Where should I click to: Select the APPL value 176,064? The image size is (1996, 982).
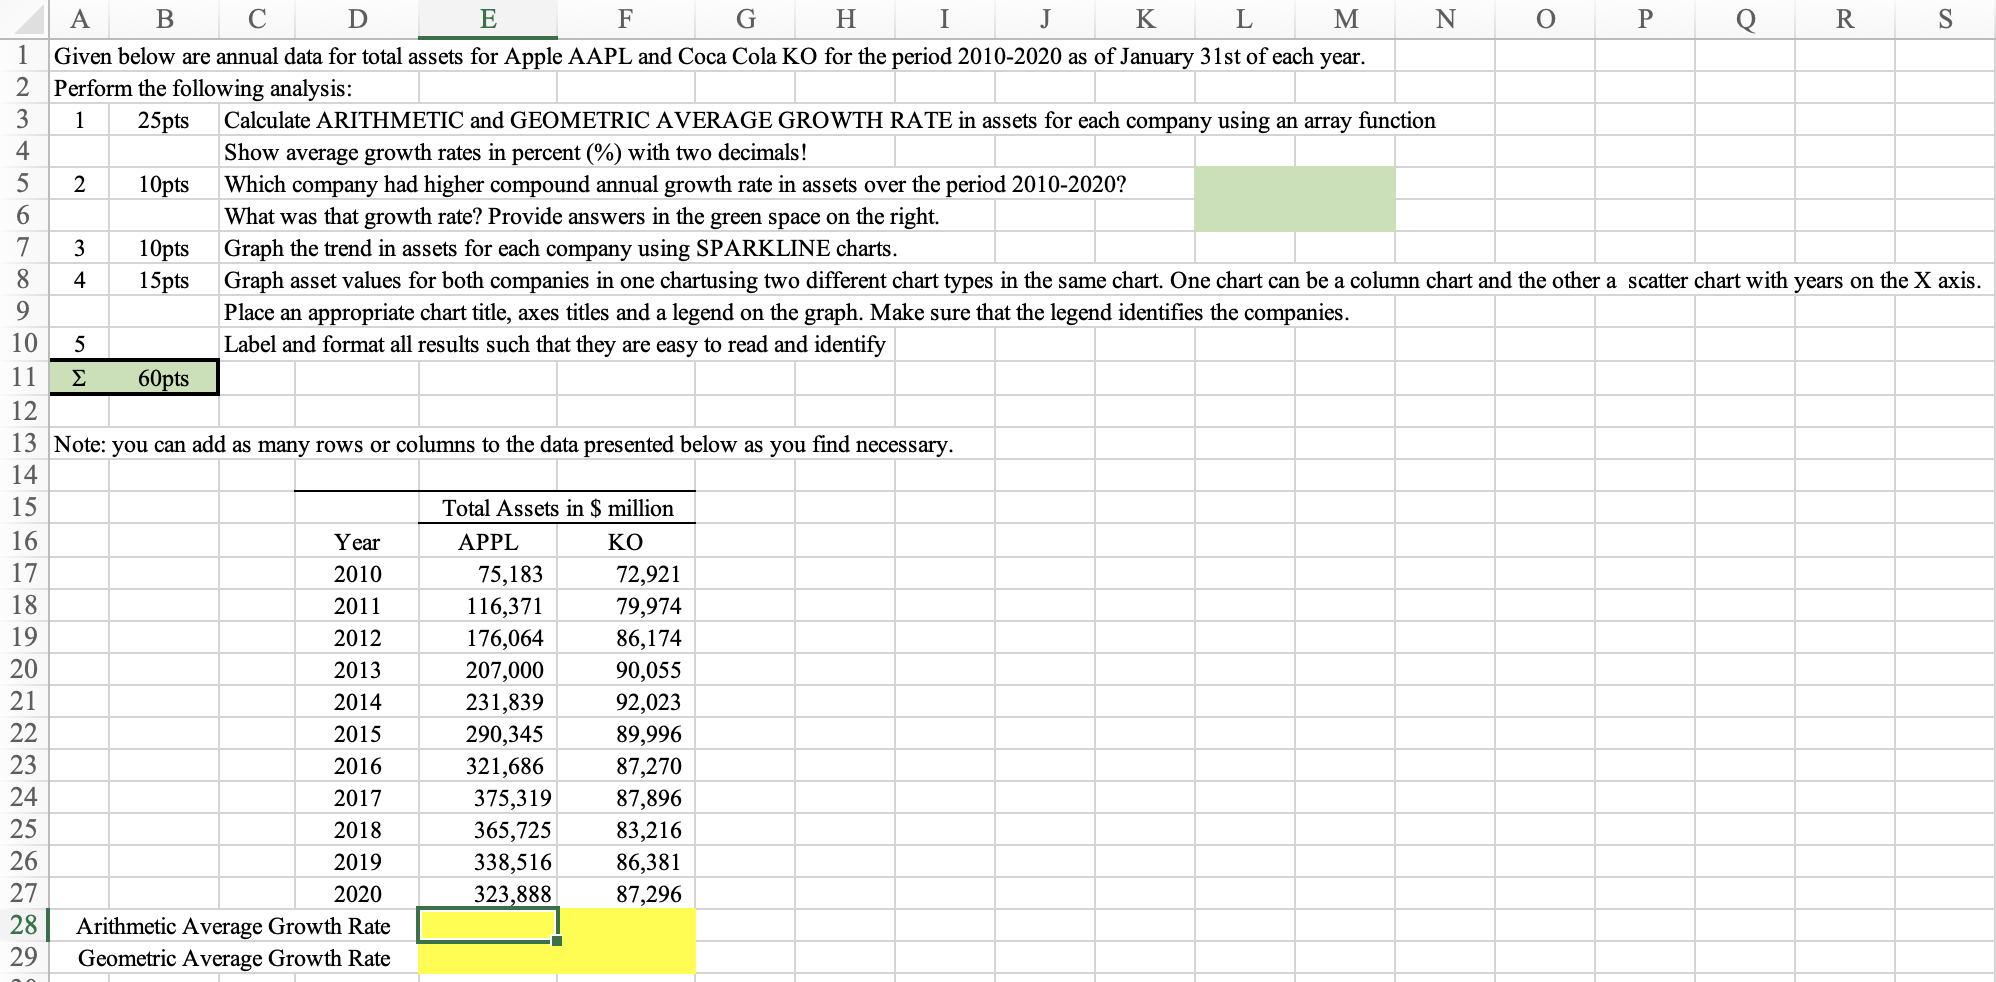(488, 637)
